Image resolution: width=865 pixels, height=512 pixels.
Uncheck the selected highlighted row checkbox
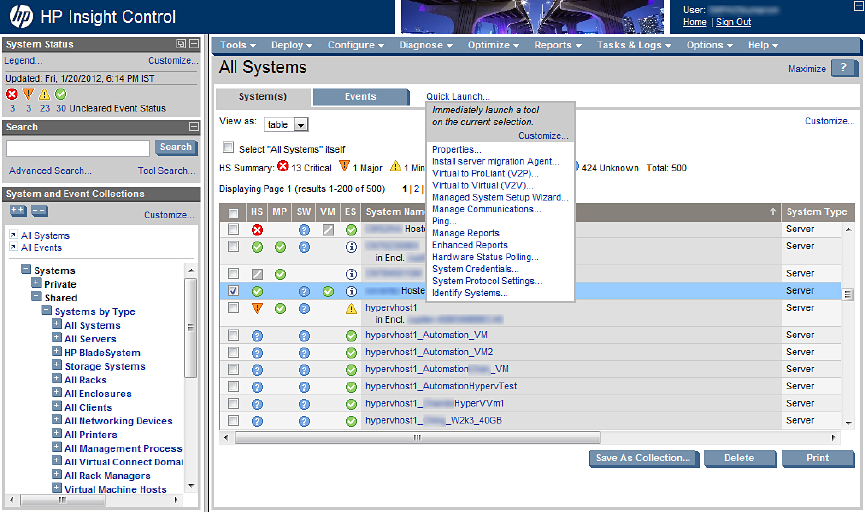pos(233,290)
